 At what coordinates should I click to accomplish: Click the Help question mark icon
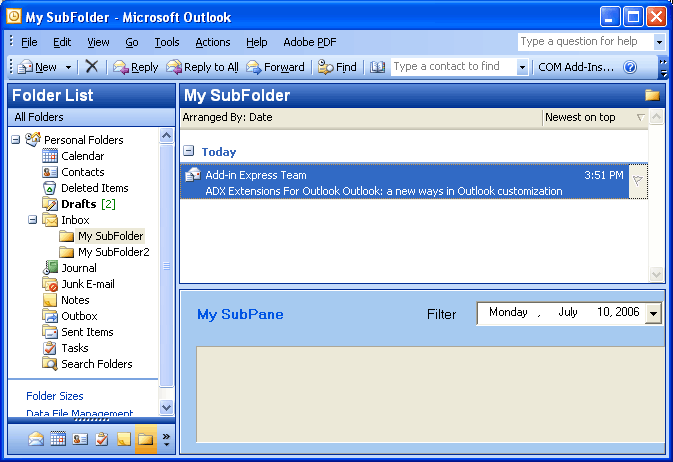[x=630, y=67]
